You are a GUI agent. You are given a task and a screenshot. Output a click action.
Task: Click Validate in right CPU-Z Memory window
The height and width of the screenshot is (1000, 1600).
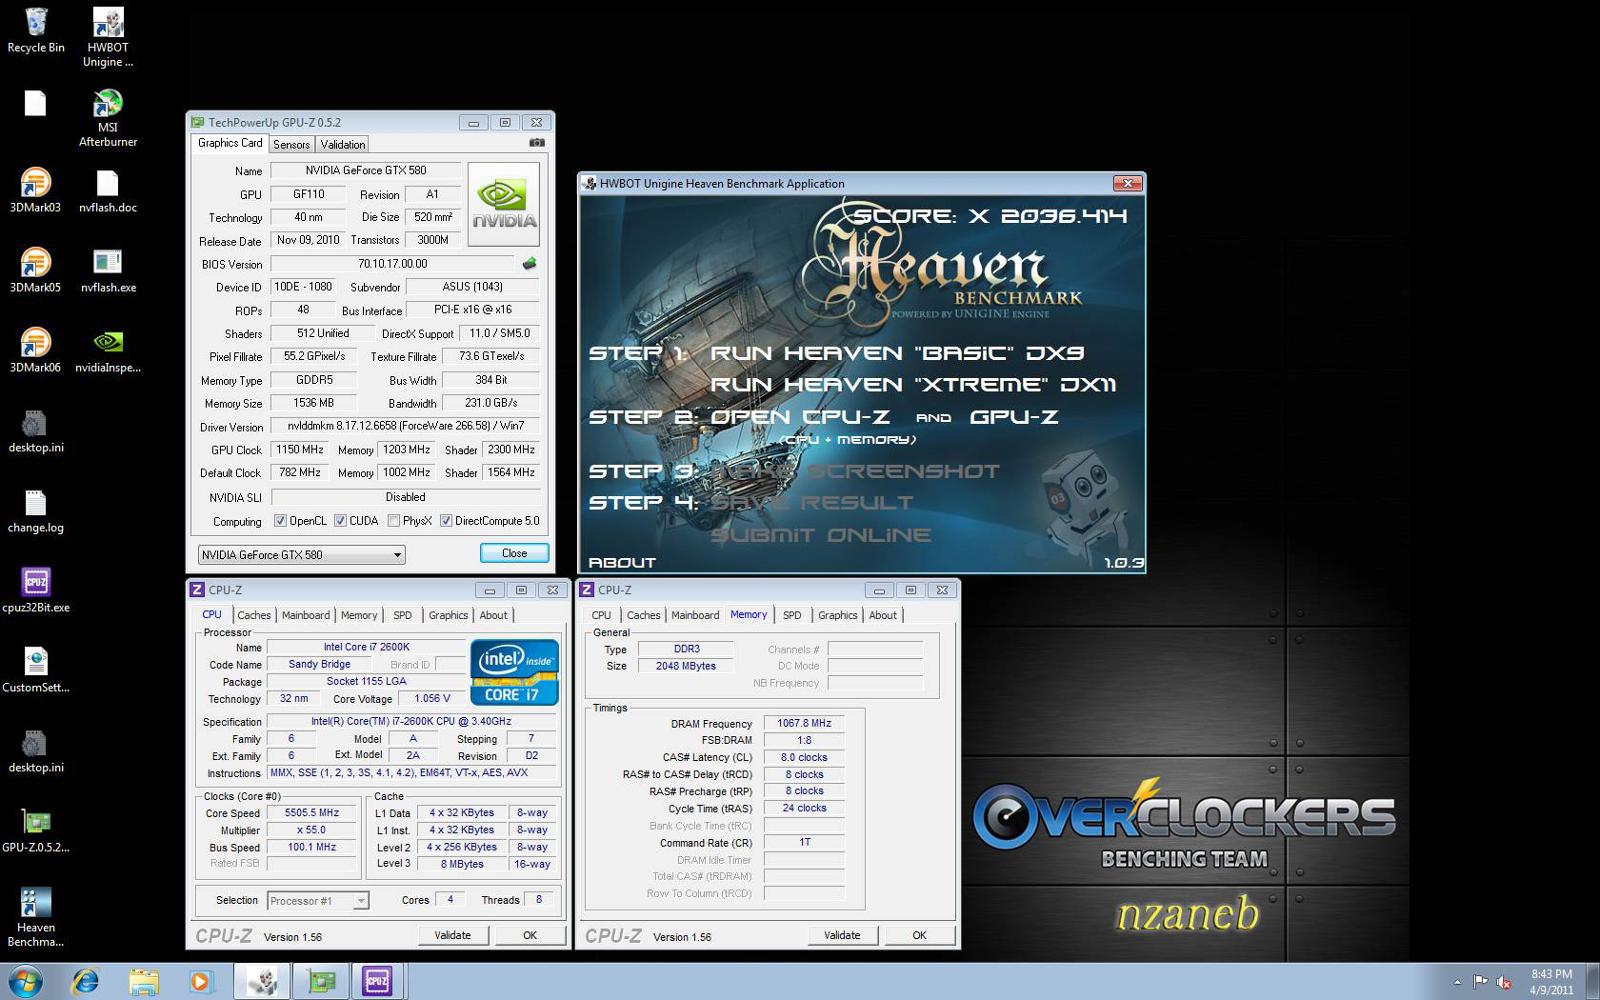(x=842, y=935)
